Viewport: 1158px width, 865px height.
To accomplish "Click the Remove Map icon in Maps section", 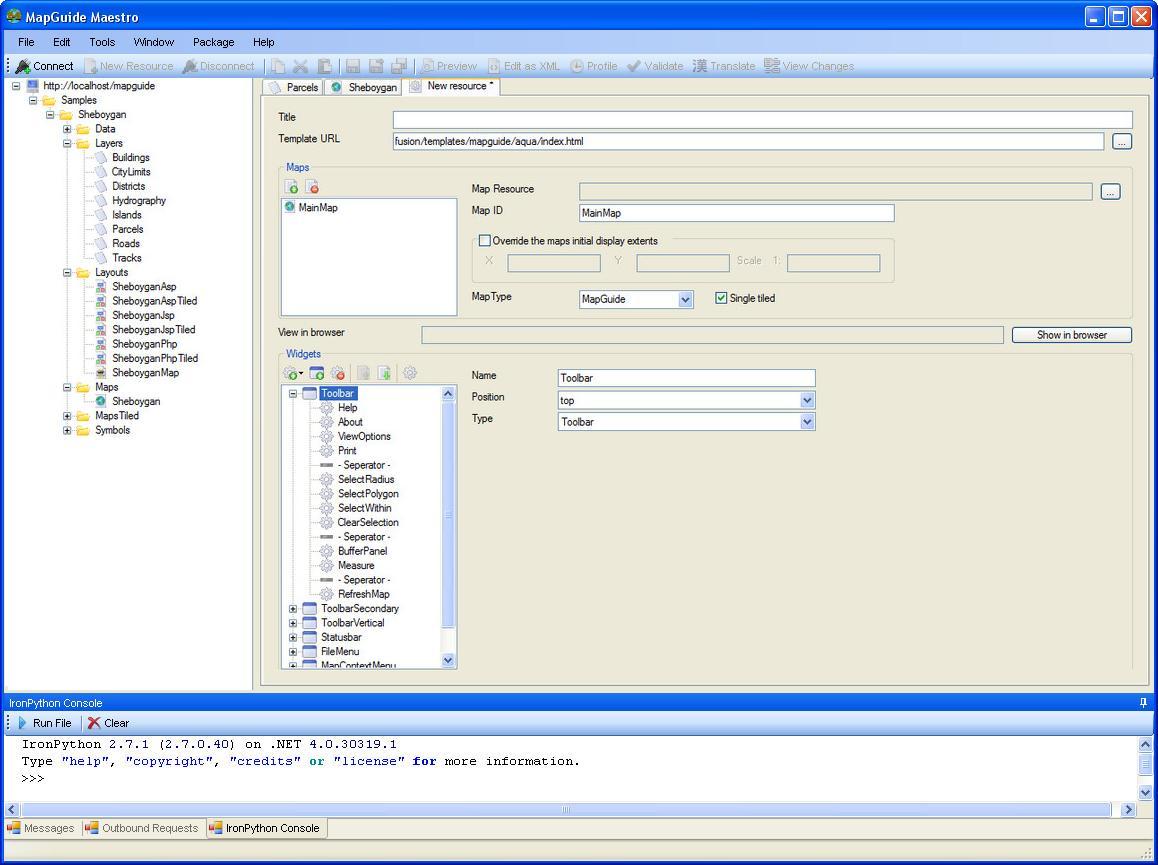I will pyautogui.click(x=311, y=187).
